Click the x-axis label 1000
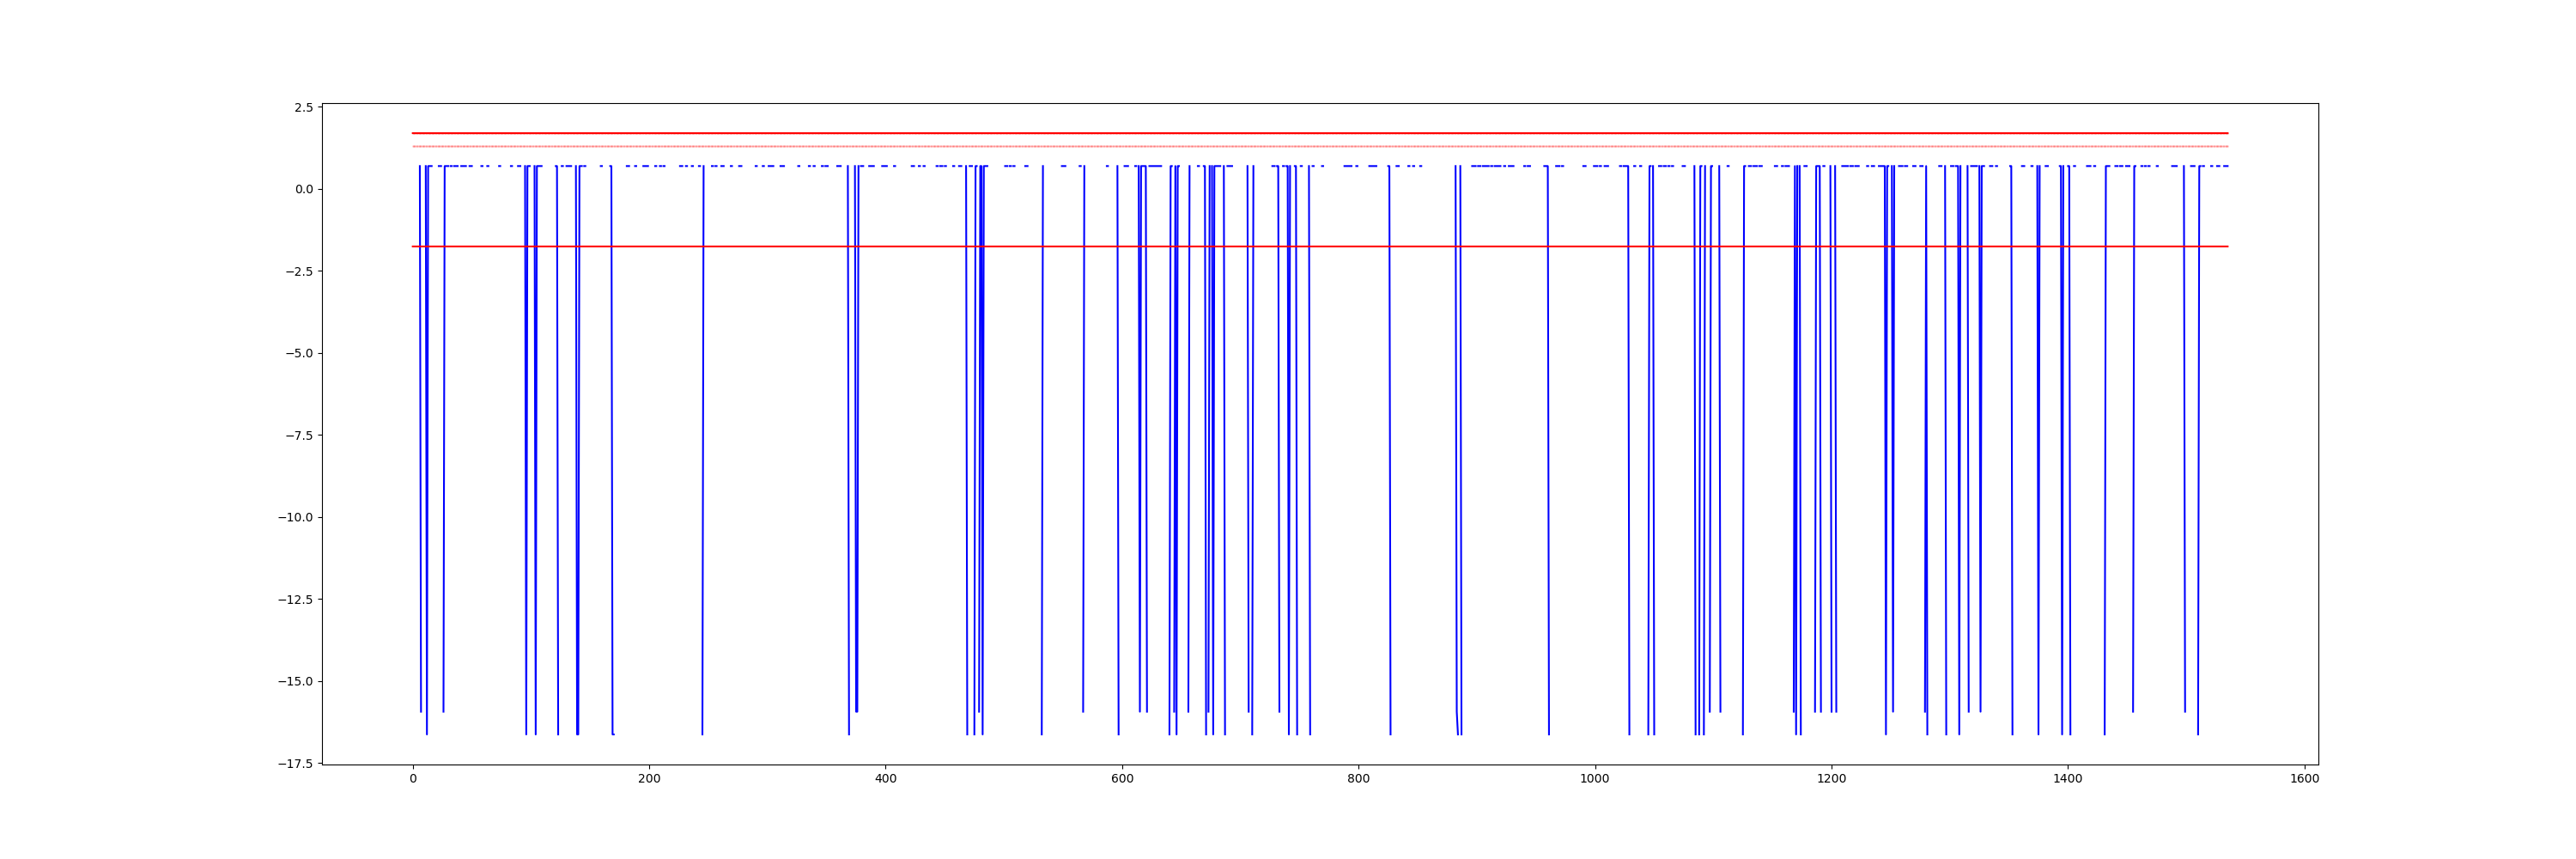The image size is (2576, 859). click(x=1595, y=779)
